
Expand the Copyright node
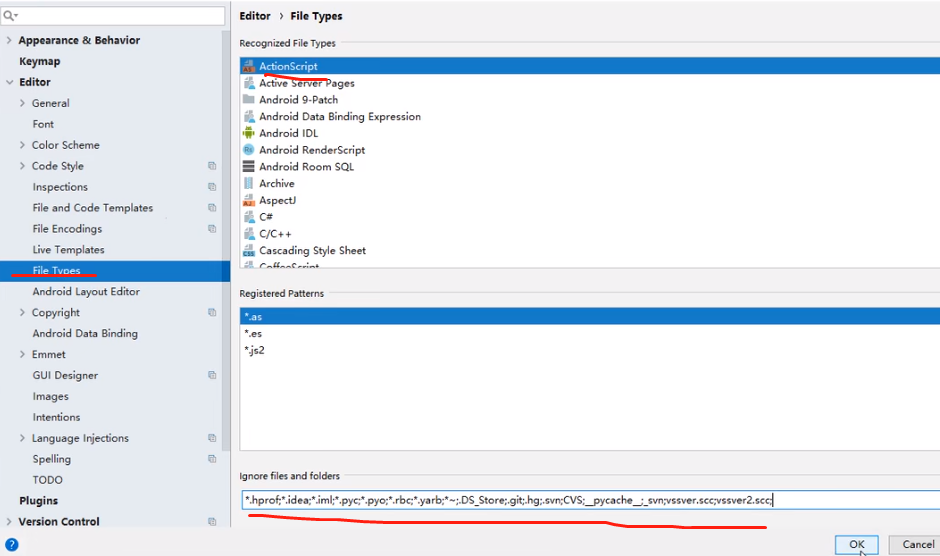(x=22, y=312)
